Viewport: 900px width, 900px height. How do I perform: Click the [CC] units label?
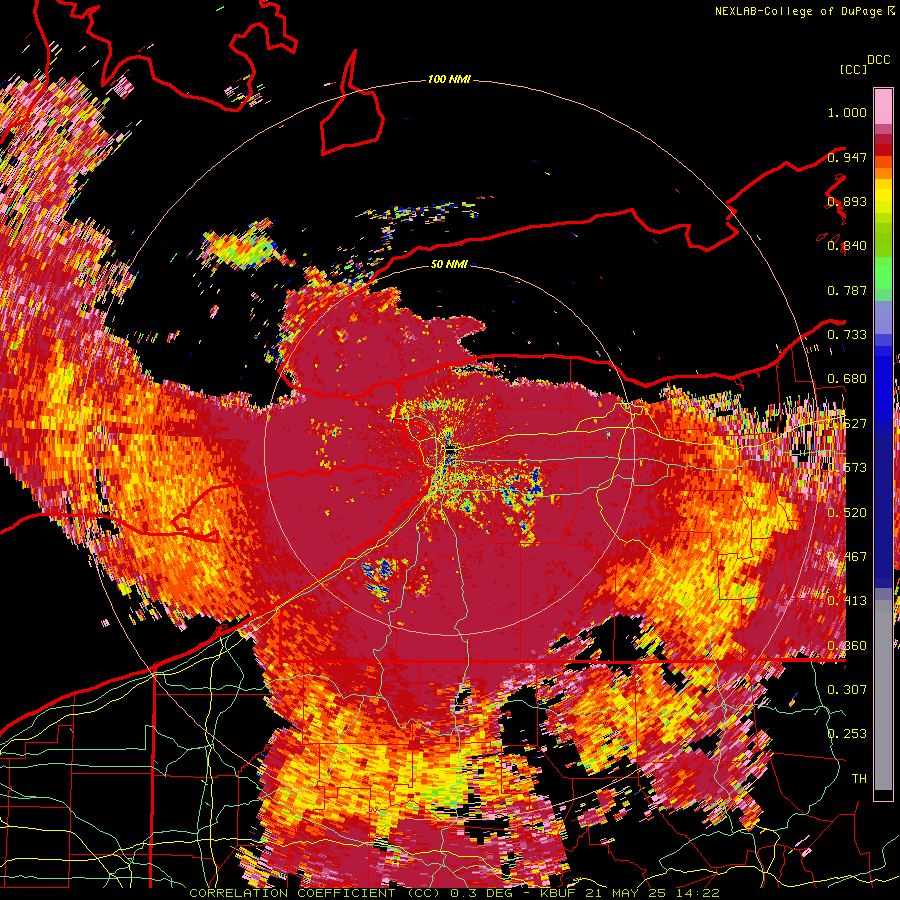tap(853, 69)
